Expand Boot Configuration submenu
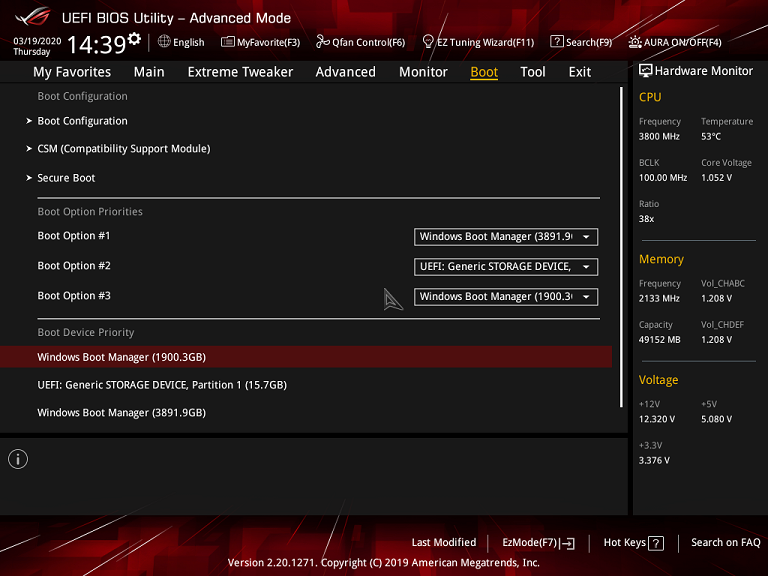This screenshot has width=768, height=576. coord(82,121)
